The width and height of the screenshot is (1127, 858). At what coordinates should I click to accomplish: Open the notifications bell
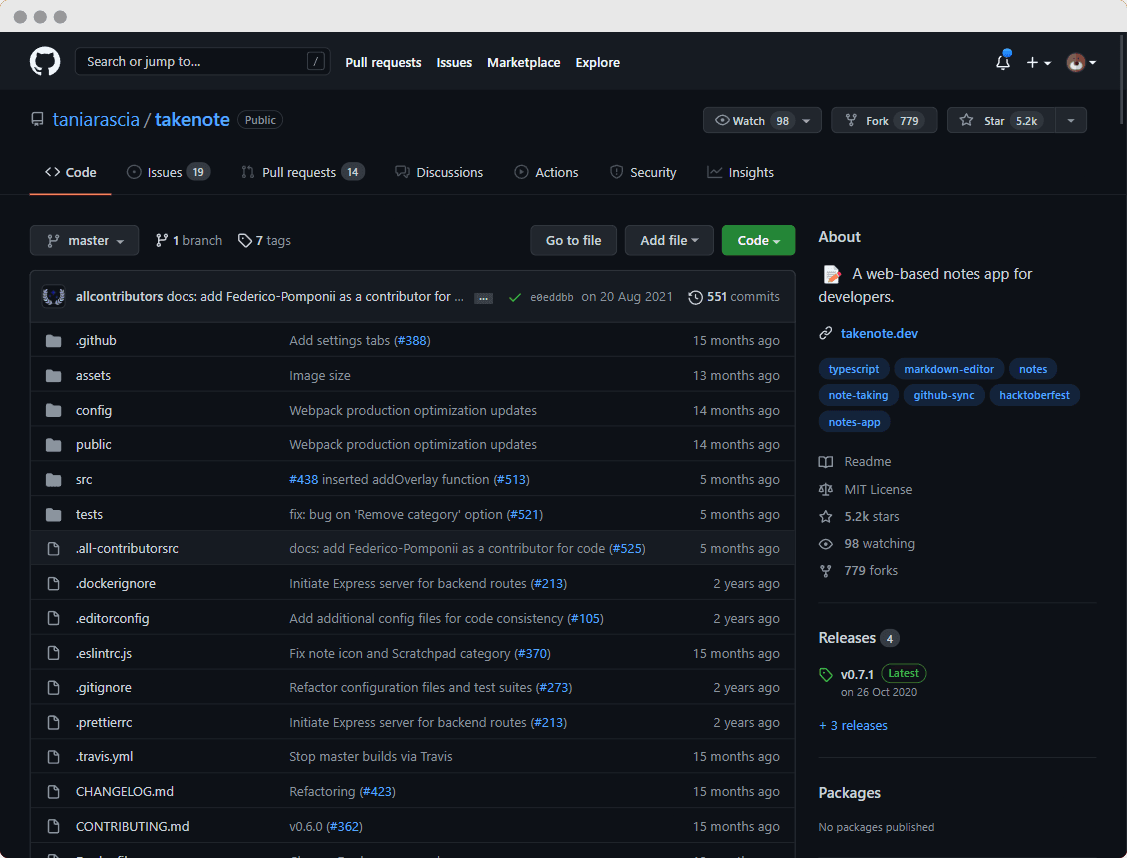(1003, 62)
